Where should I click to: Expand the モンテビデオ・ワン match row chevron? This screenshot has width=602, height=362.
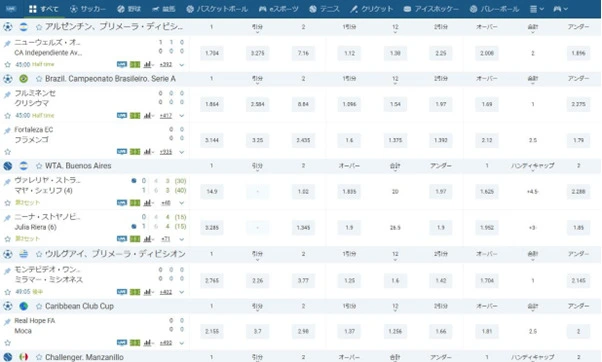coord(182,293)
